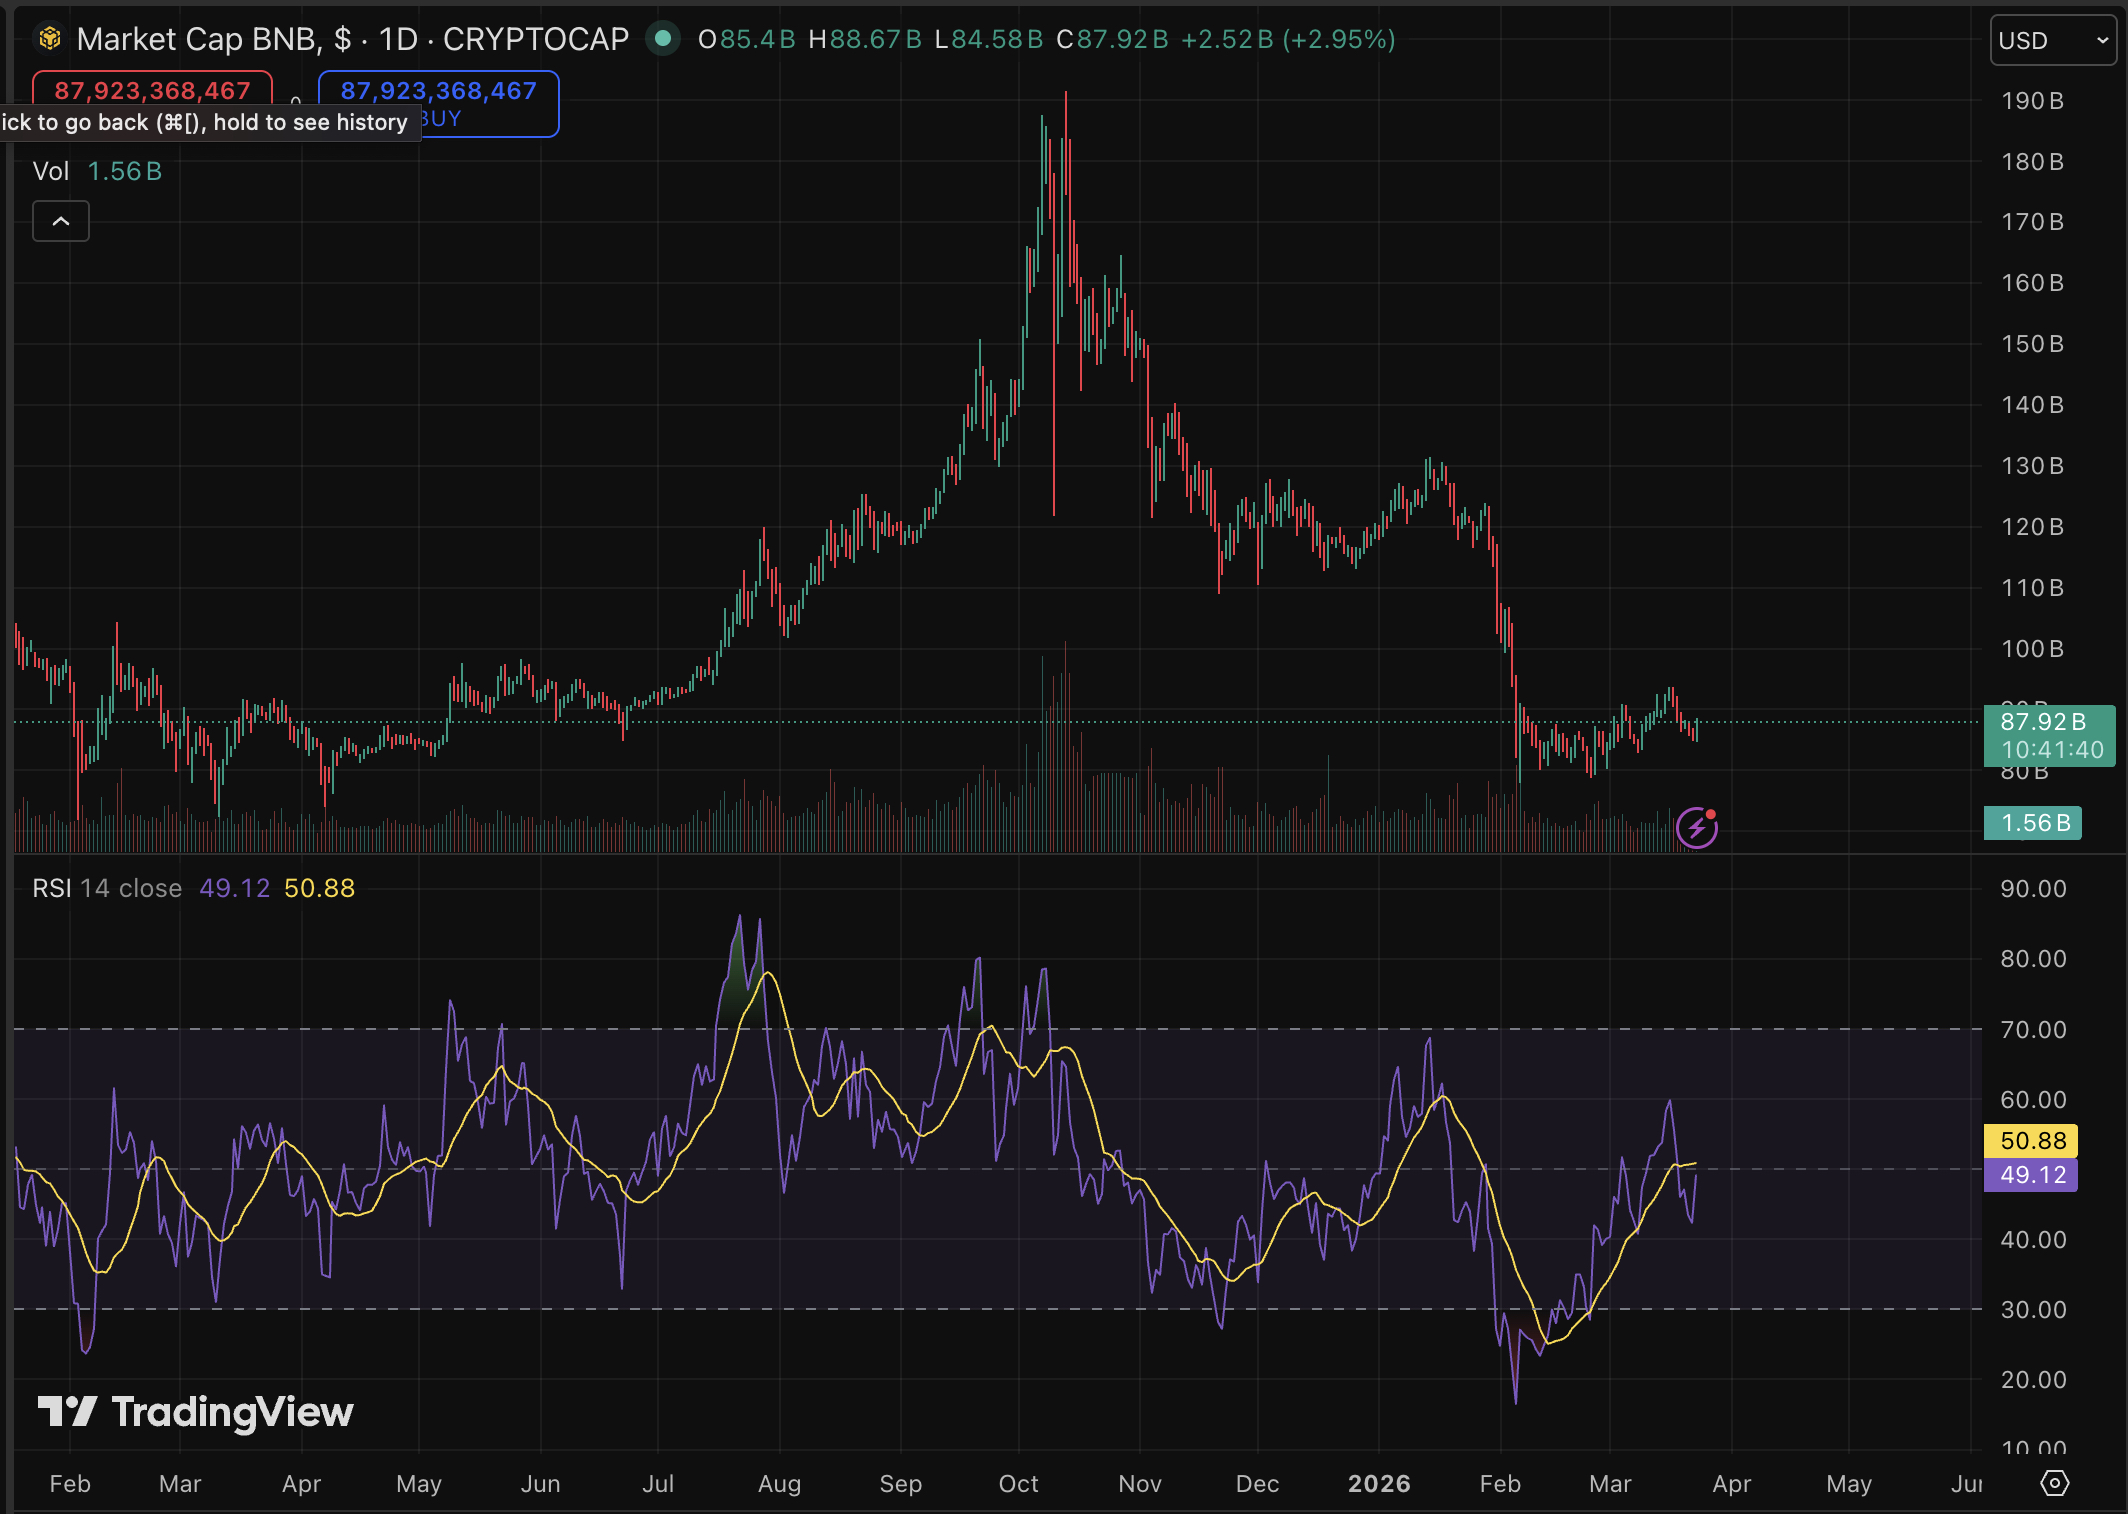
Task: Click the Vol 1.56B legend text
Action: (x=95, y=170)
